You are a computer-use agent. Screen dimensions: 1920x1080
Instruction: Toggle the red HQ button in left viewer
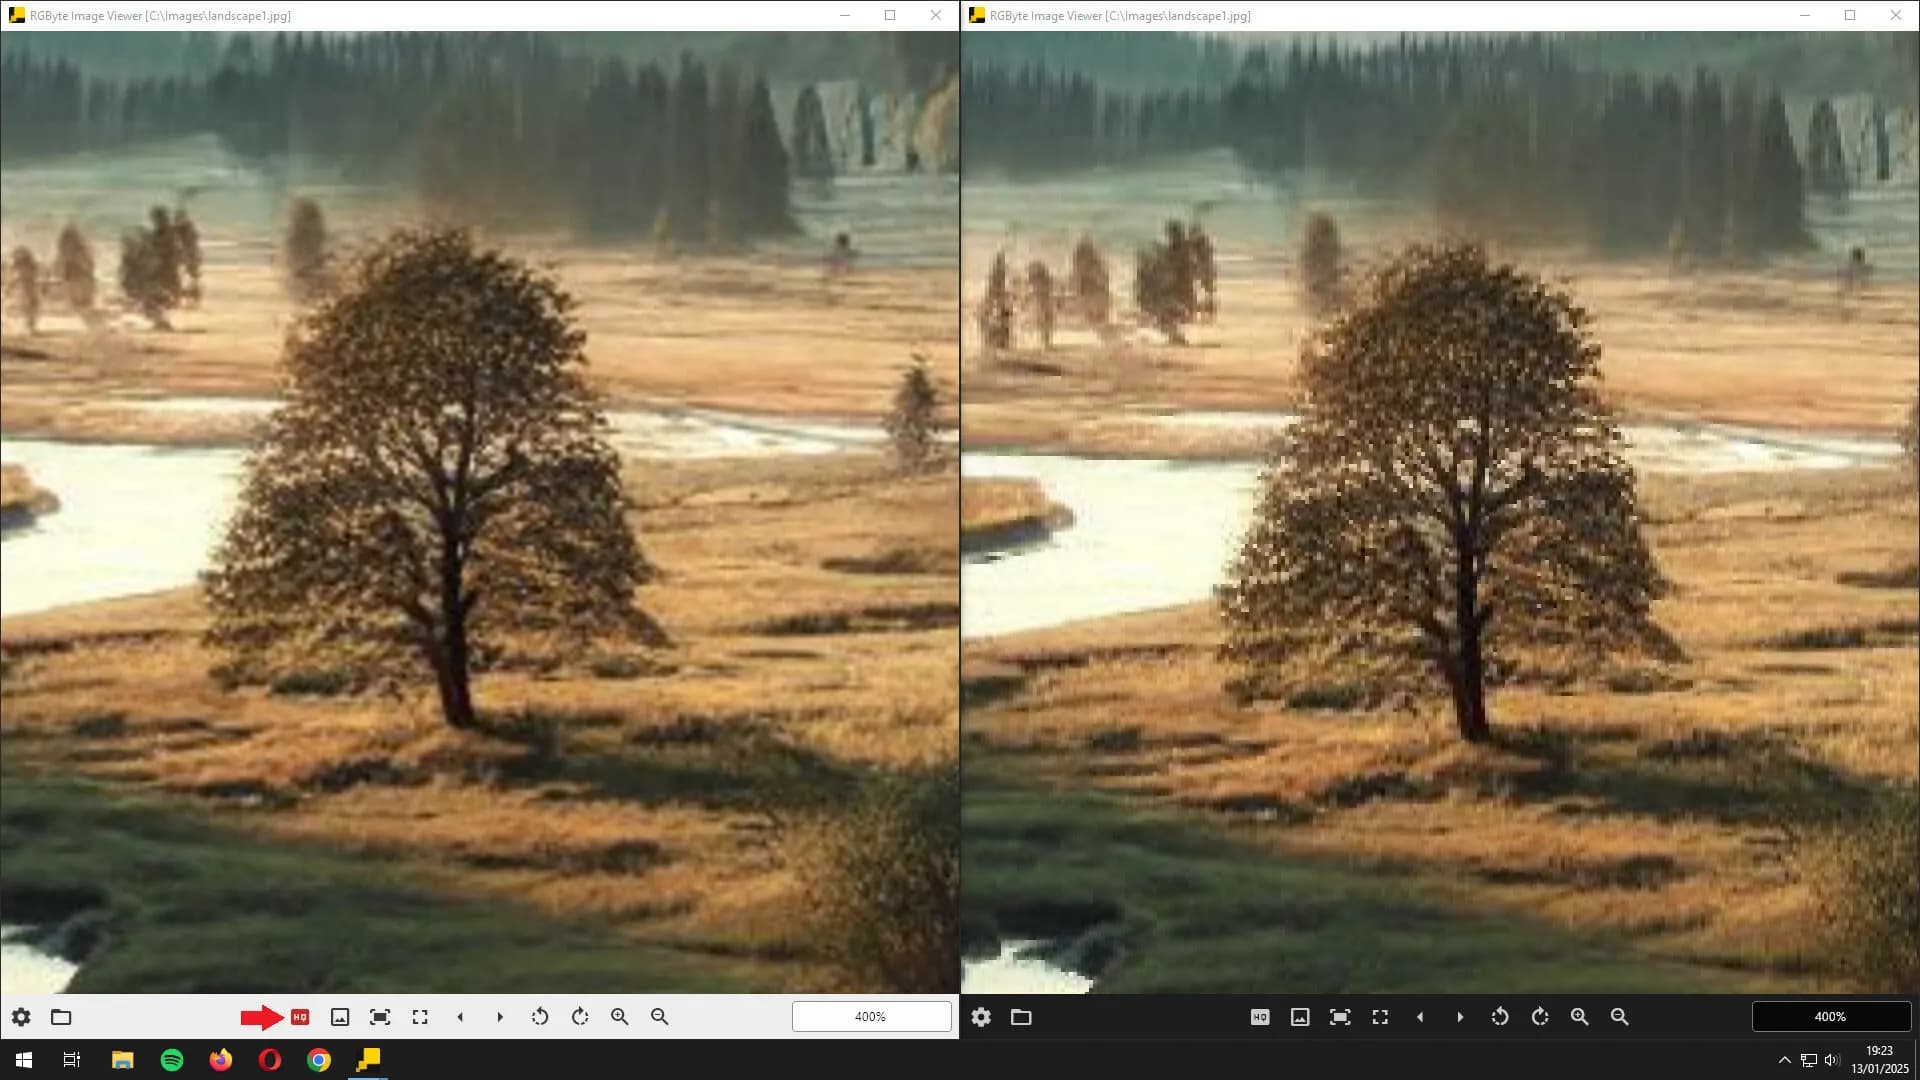300,1017
